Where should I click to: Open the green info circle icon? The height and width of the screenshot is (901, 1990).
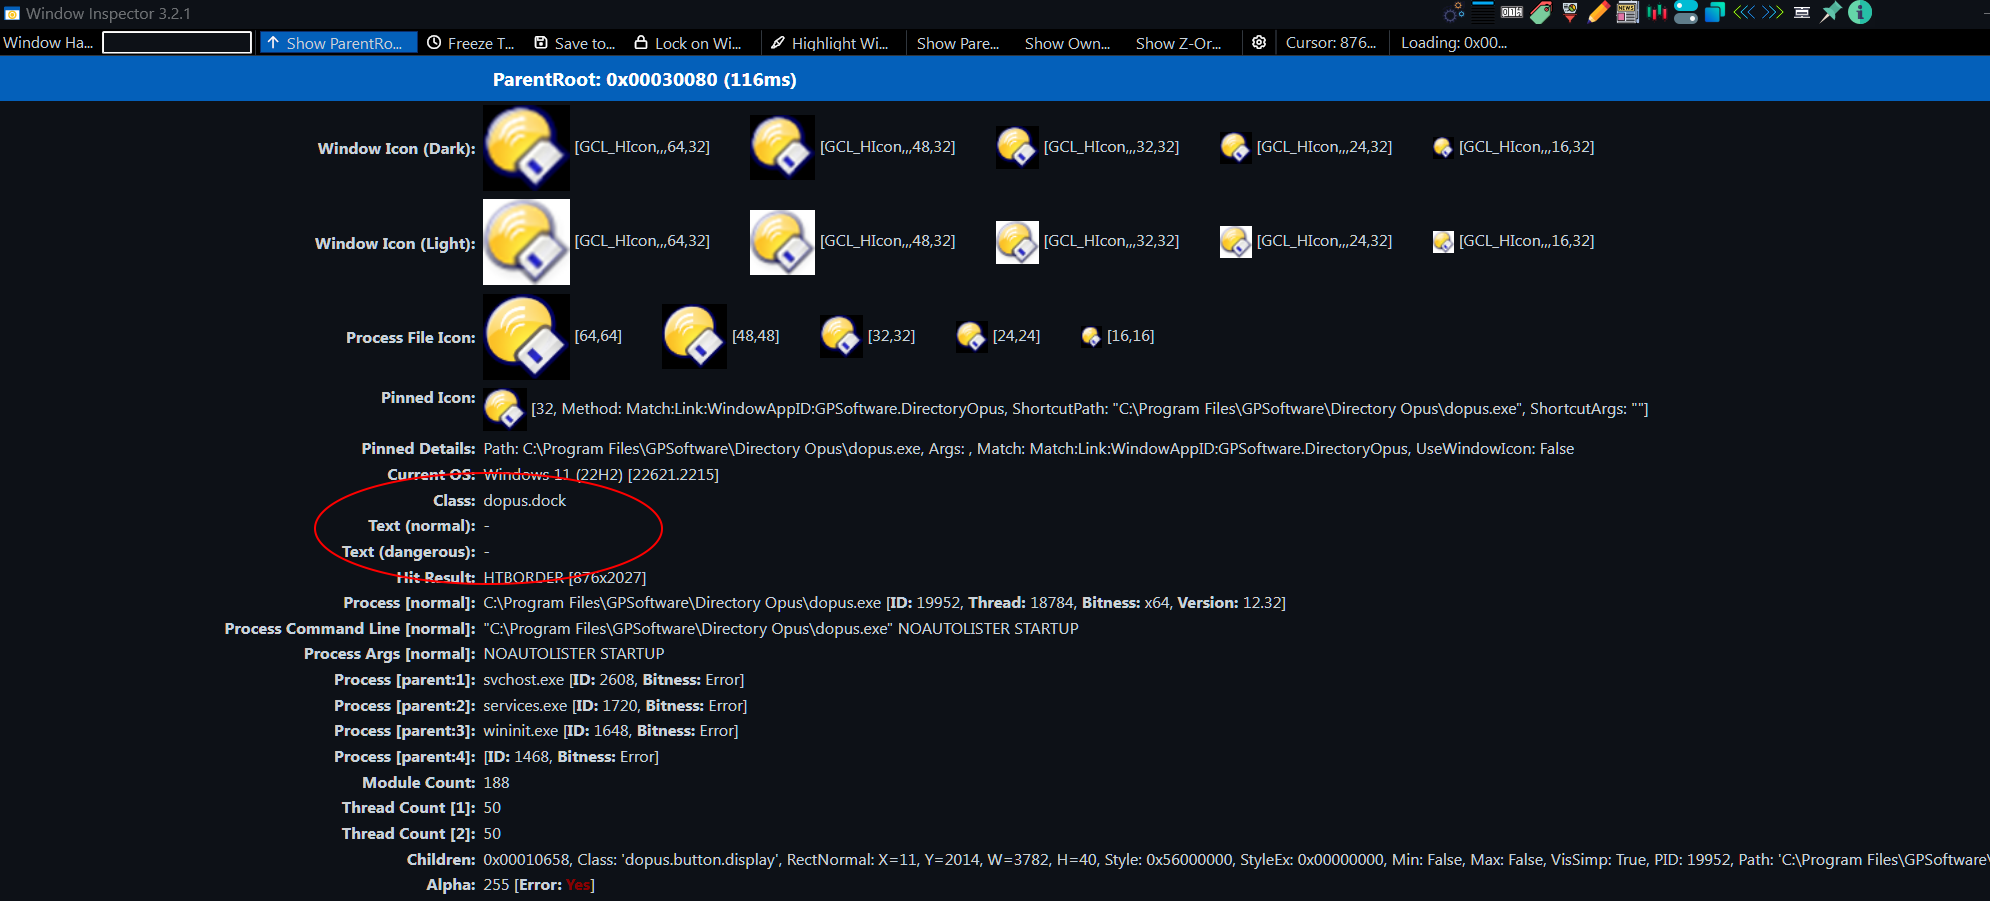1860,12
